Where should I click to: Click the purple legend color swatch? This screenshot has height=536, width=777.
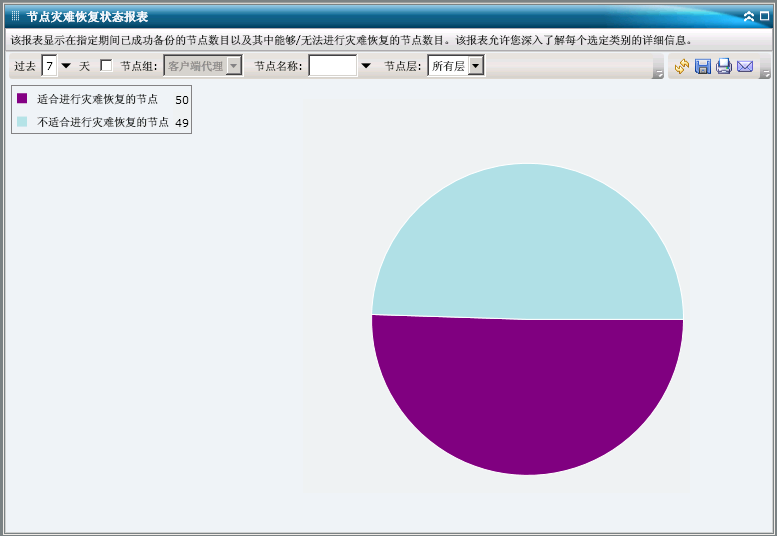coord(22,99)
